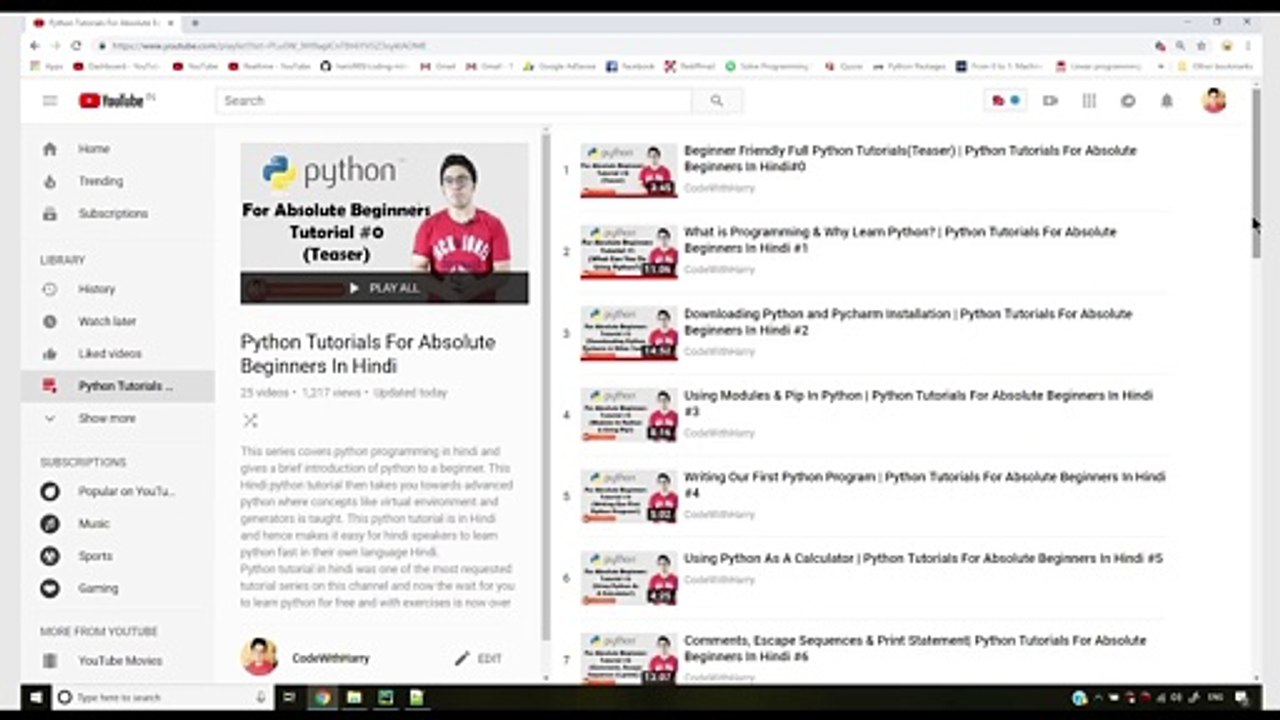Open the notifications bell
Screen dimensions: 1280x720
(x=1166, y=100)
